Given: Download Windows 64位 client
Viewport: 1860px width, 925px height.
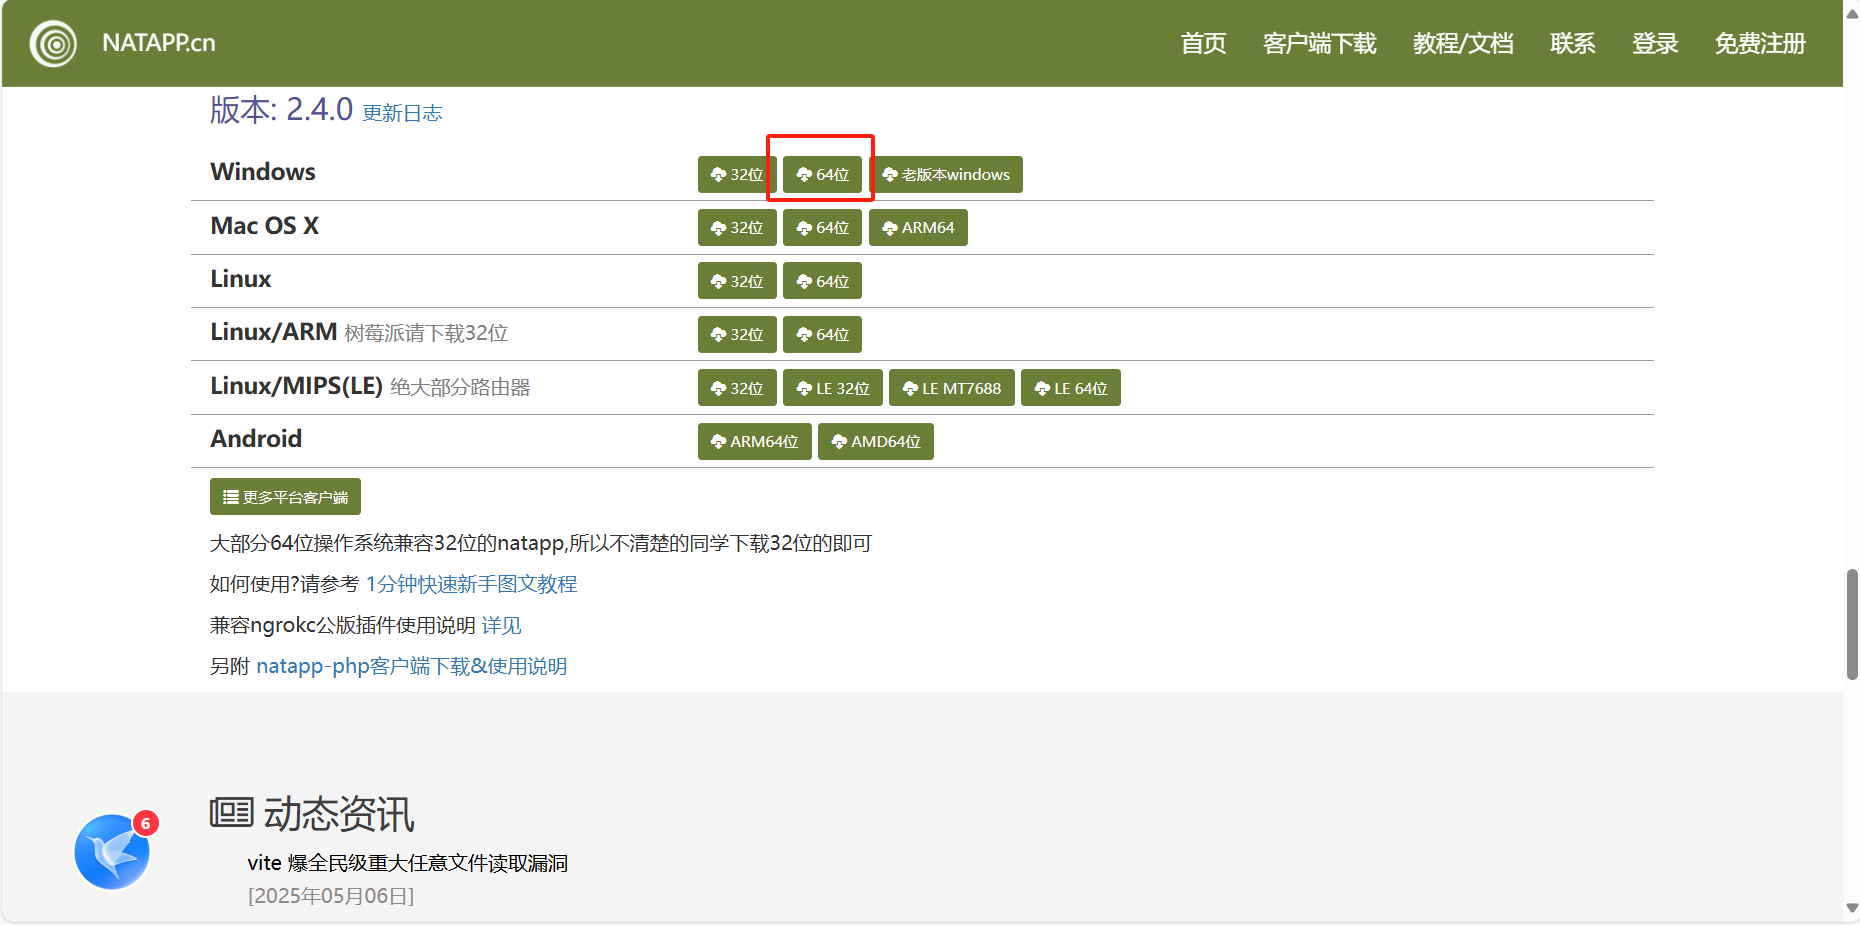Looking at the screenshot, I should [822, 174].
